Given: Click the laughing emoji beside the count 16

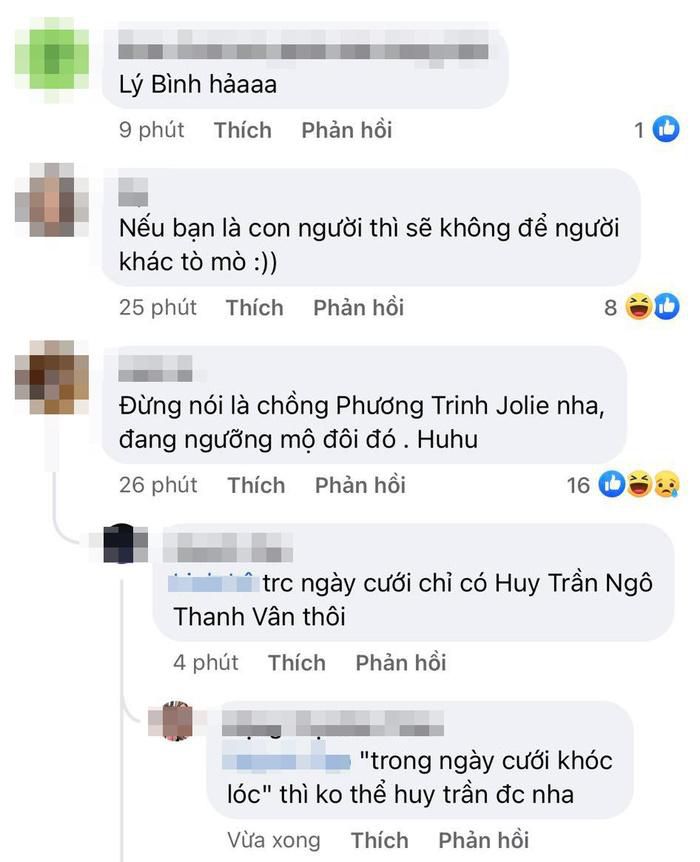Looking at the screenshot, I should 639,484.
